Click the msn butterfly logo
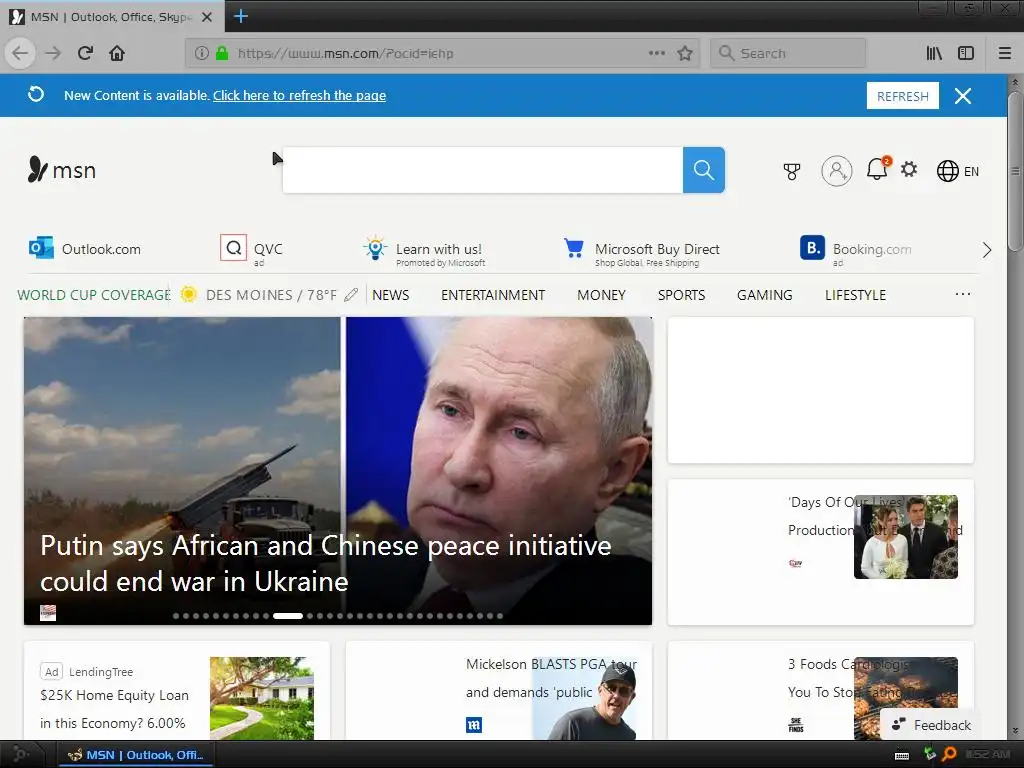 (61, 170)
